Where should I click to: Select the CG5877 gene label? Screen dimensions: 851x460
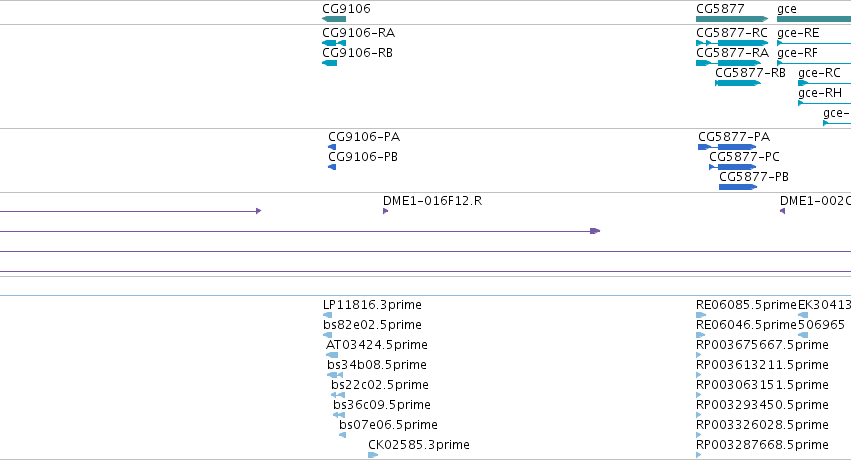[720, 9]
